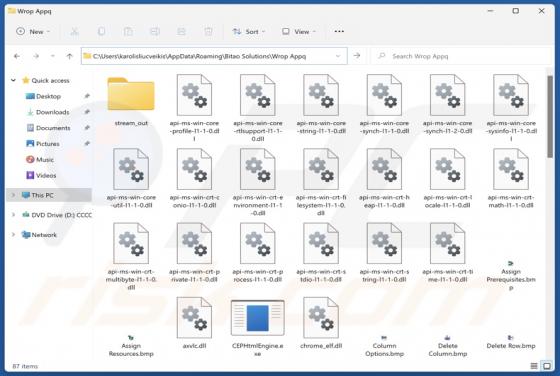Select api-ms-win-crt-locale-l1-1-0.dll file icon
The height and width of the screenshot is (376, 560).
pos(448,169)
